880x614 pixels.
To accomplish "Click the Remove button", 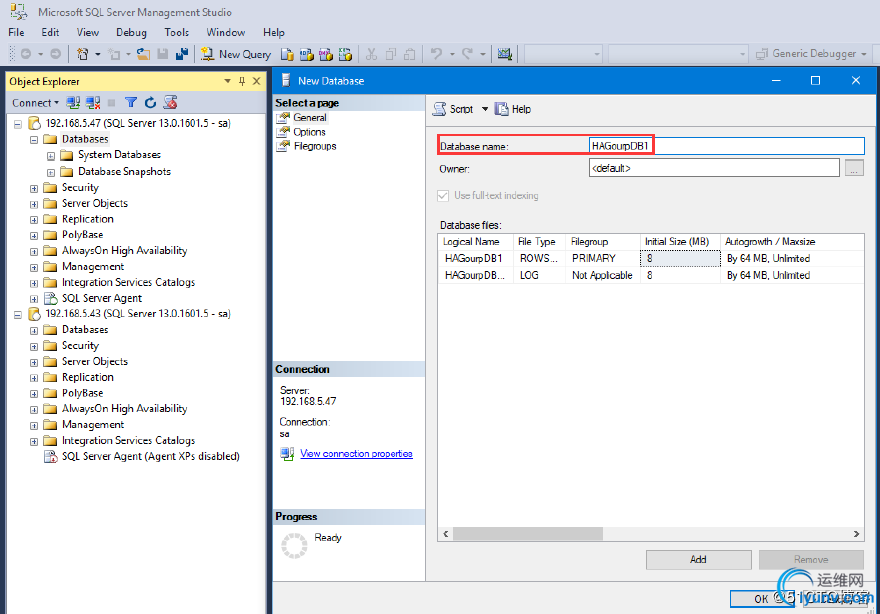I will (x=811, y=560).
